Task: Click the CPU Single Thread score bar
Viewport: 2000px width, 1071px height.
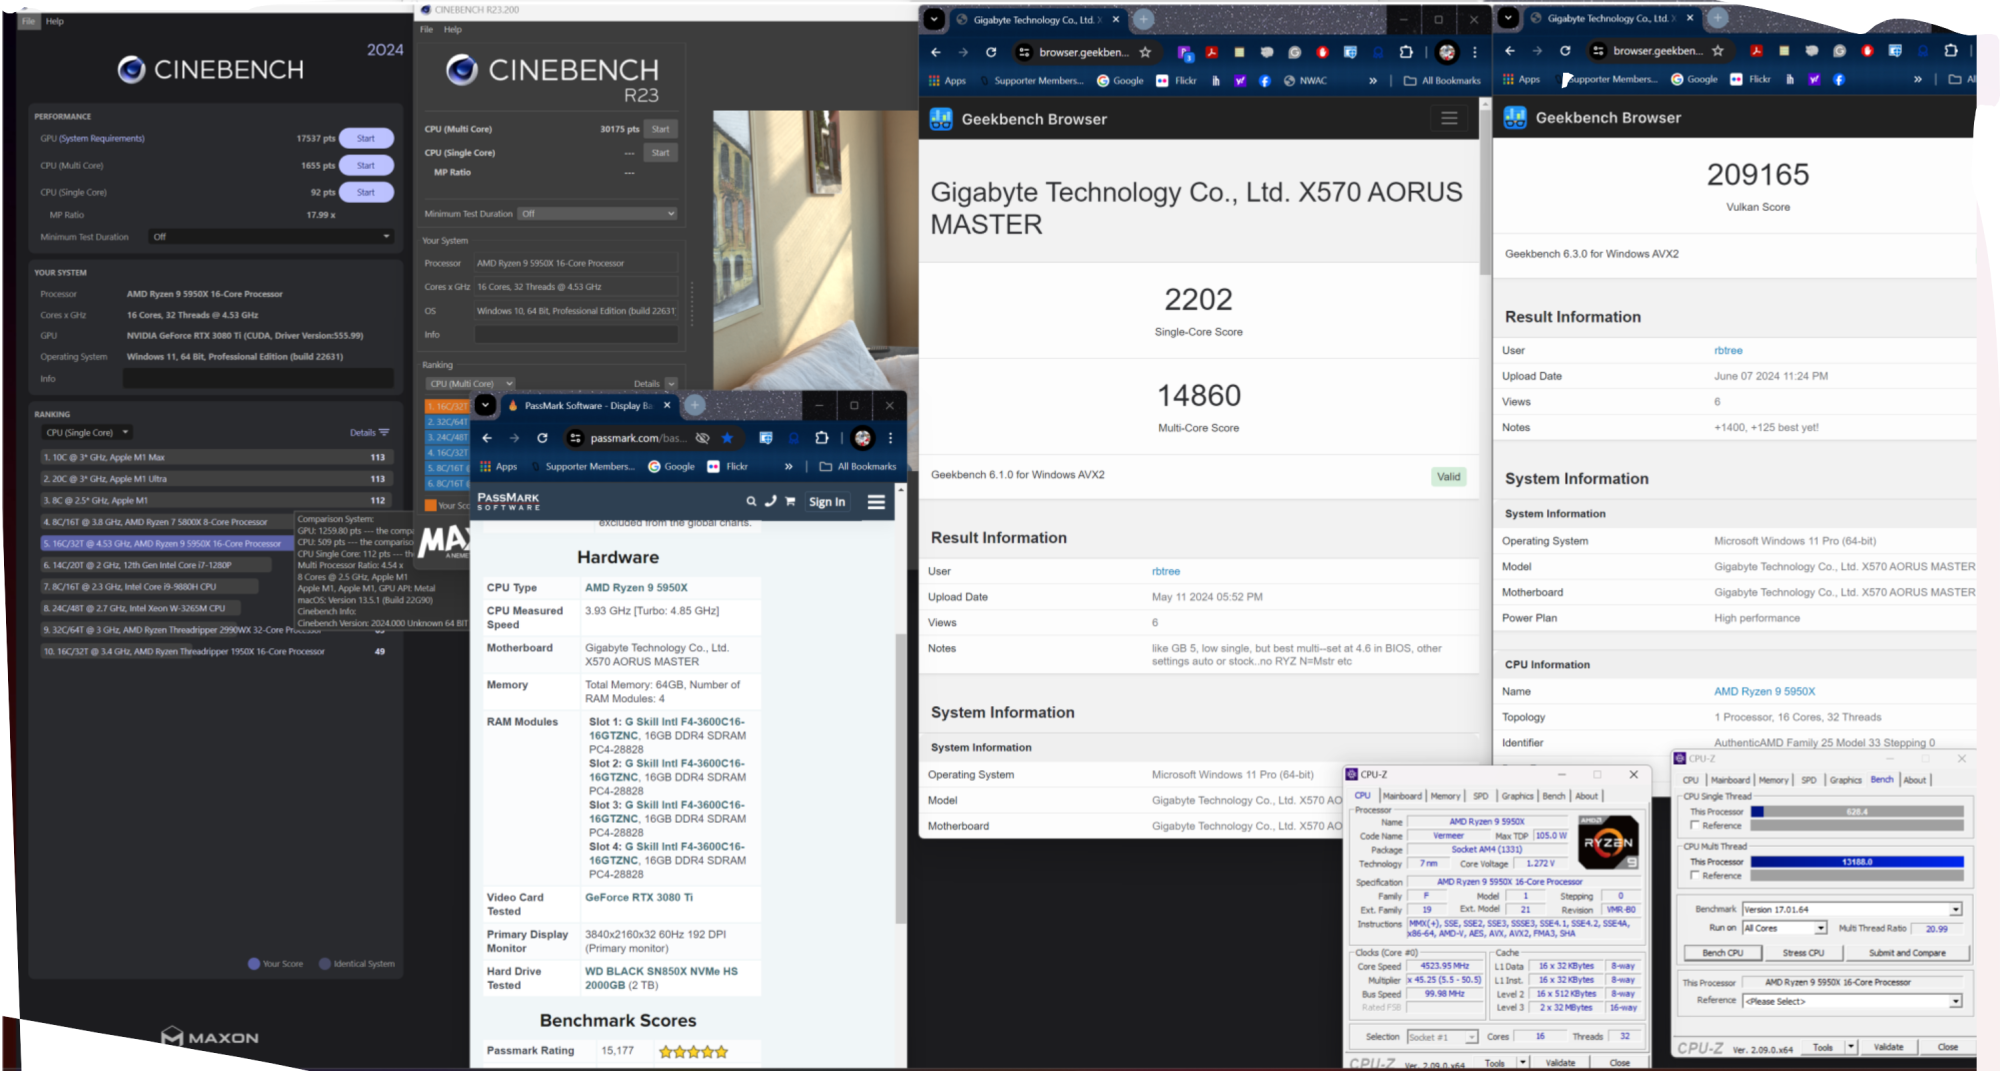Action: pyautogui.click(x=1857, y=812)
